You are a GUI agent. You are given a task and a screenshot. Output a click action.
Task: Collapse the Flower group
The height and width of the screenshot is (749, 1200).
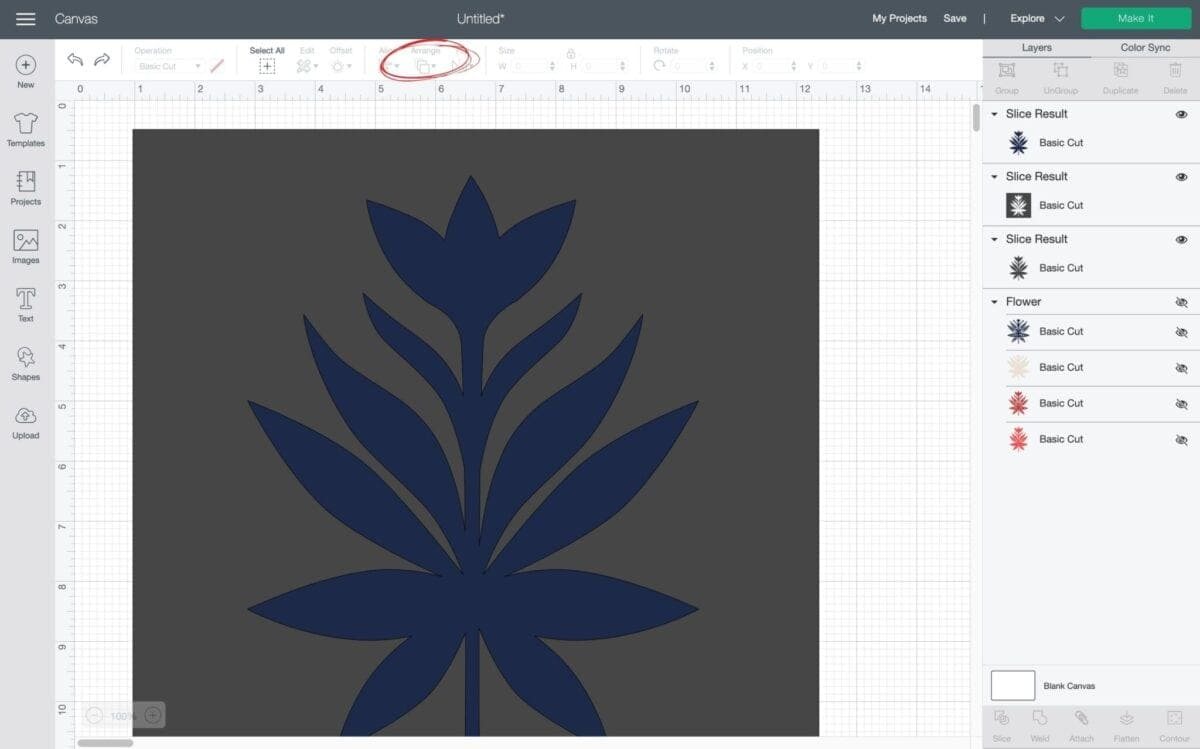[x=994, y=302]
